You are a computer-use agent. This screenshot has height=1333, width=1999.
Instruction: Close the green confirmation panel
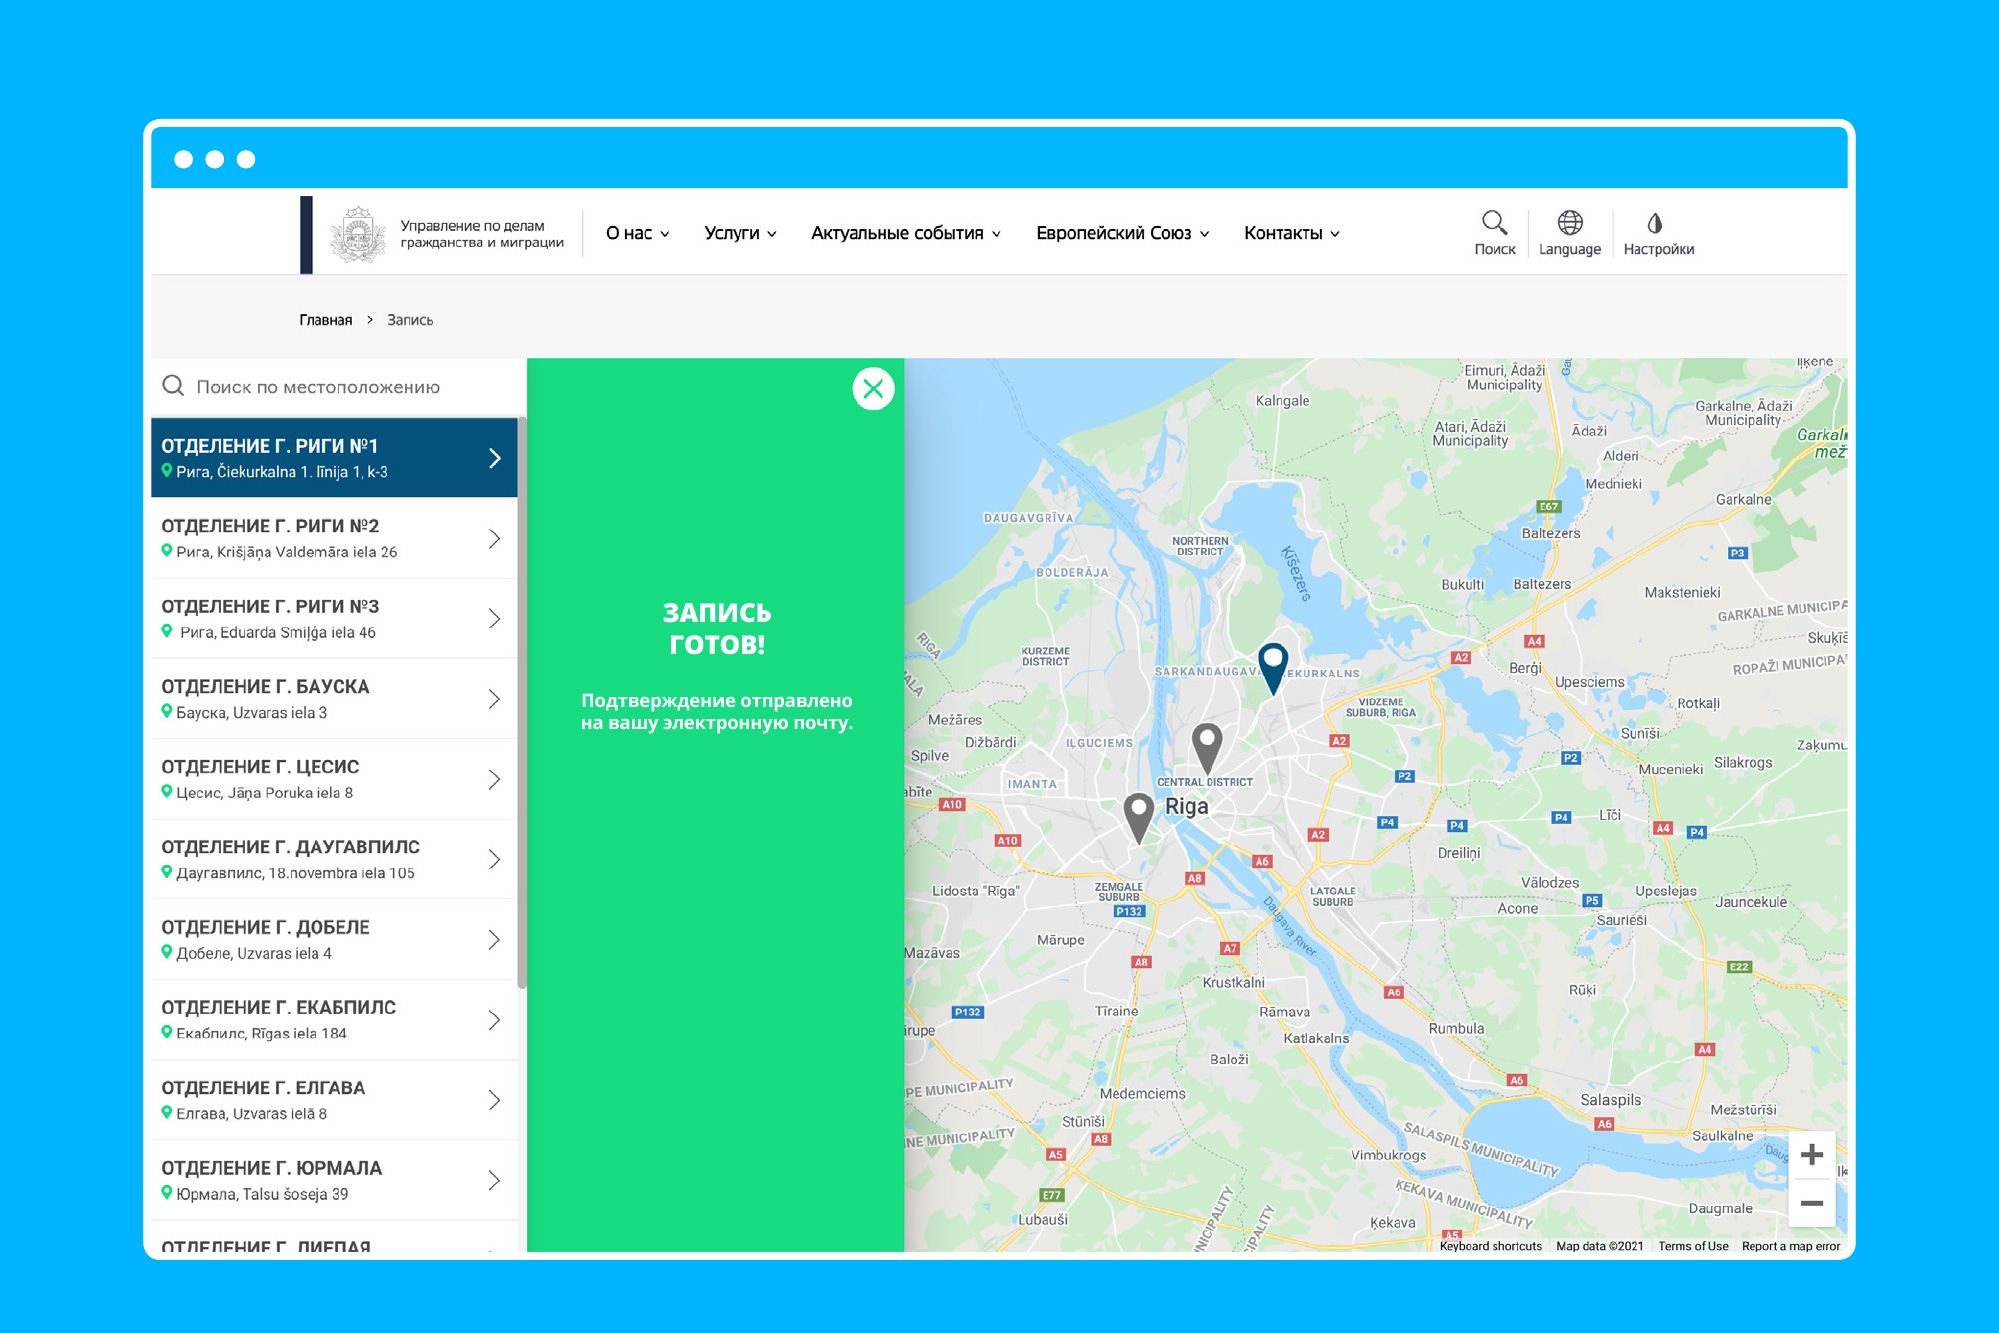pos(873,389)
